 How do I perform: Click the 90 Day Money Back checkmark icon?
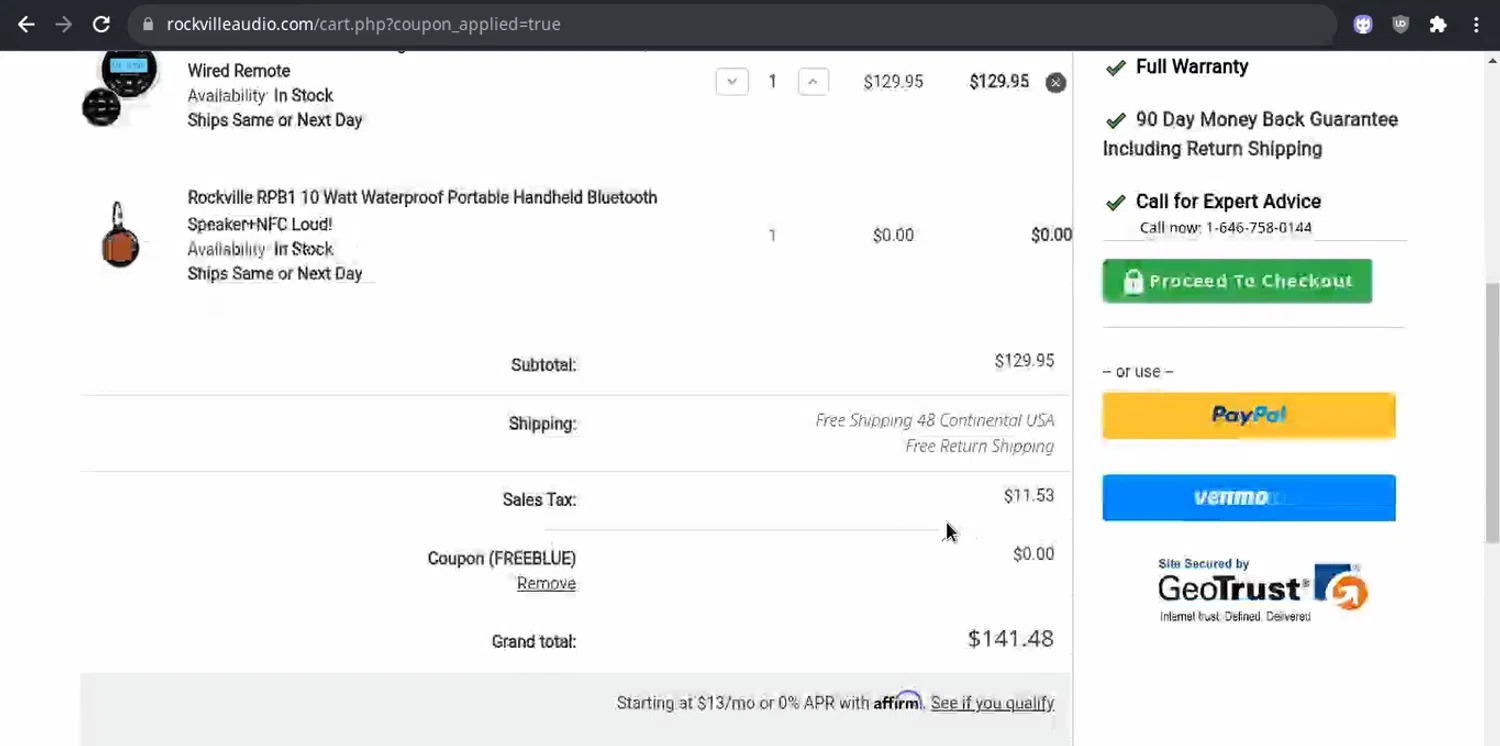click(x=1116, y=120)
